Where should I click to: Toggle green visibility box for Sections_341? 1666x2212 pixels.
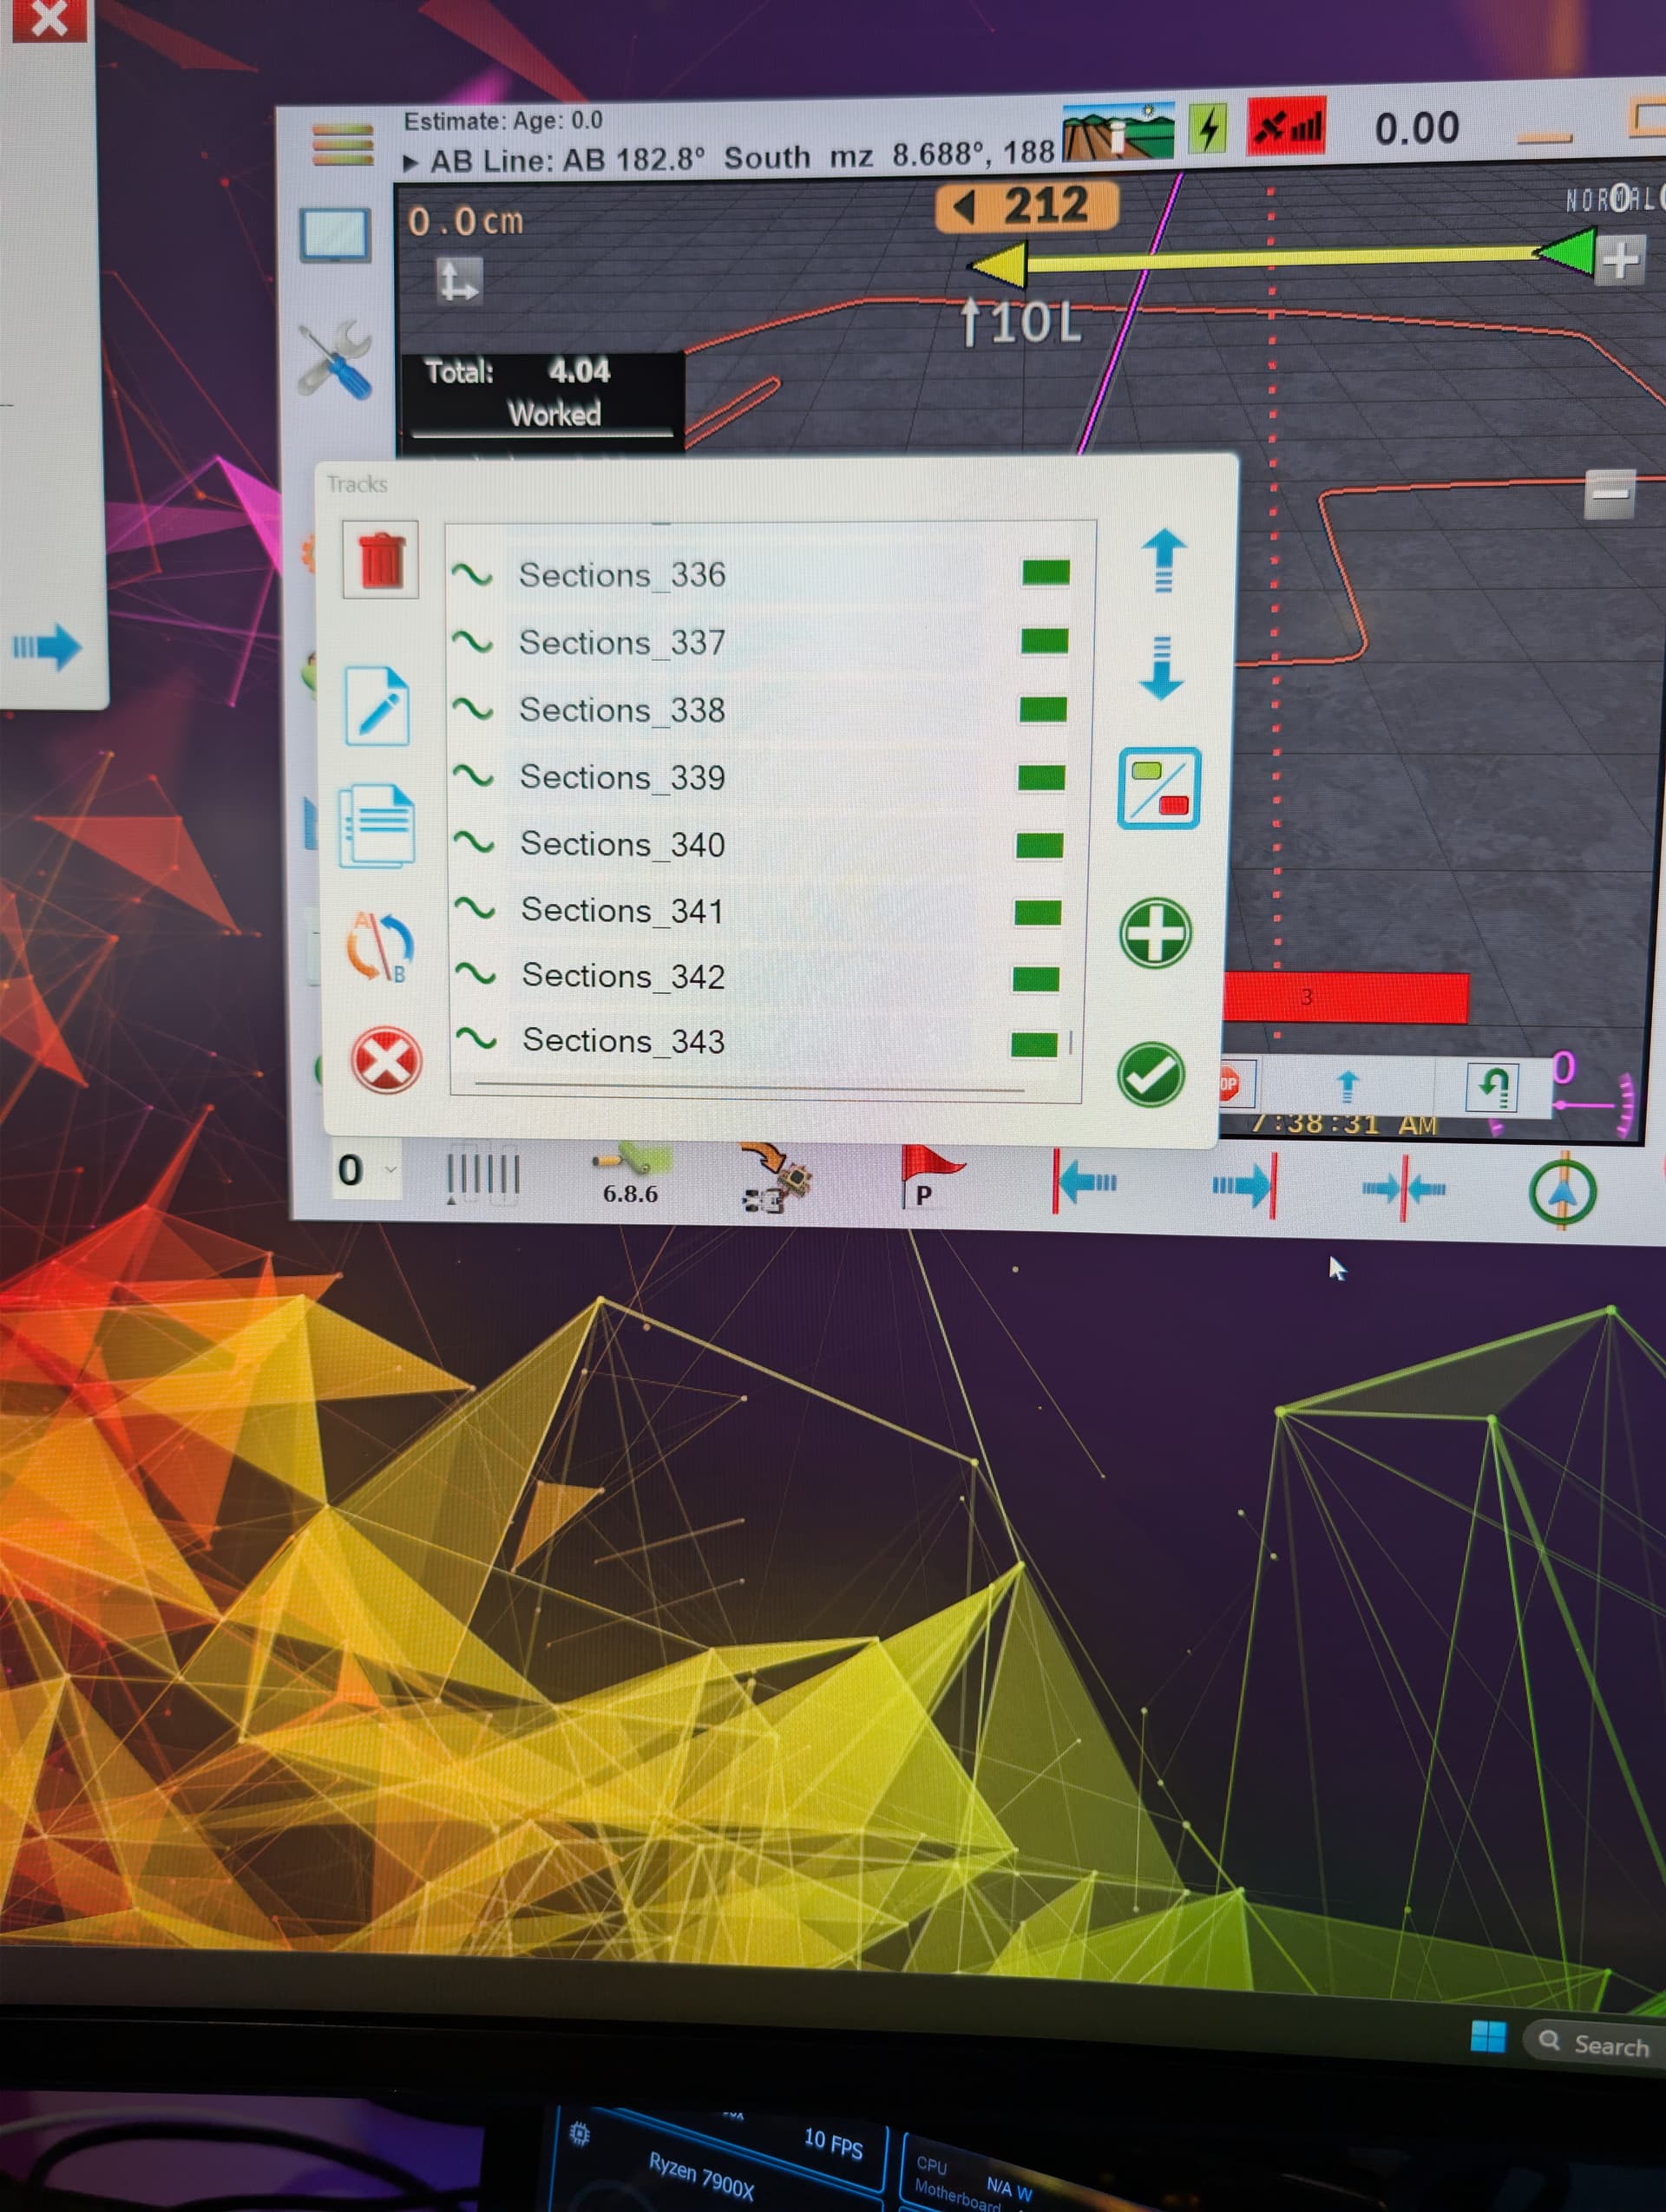tap(1038, 912)
